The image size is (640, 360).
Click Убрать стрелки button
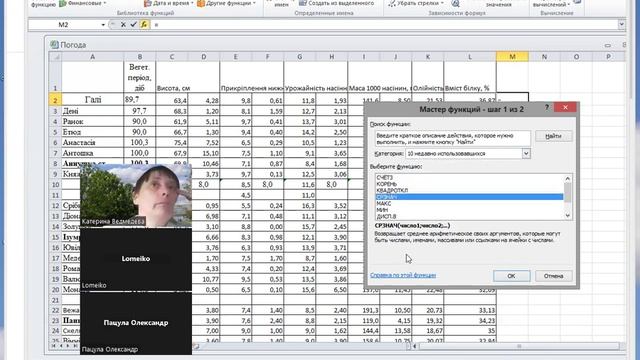click(416, 3)
